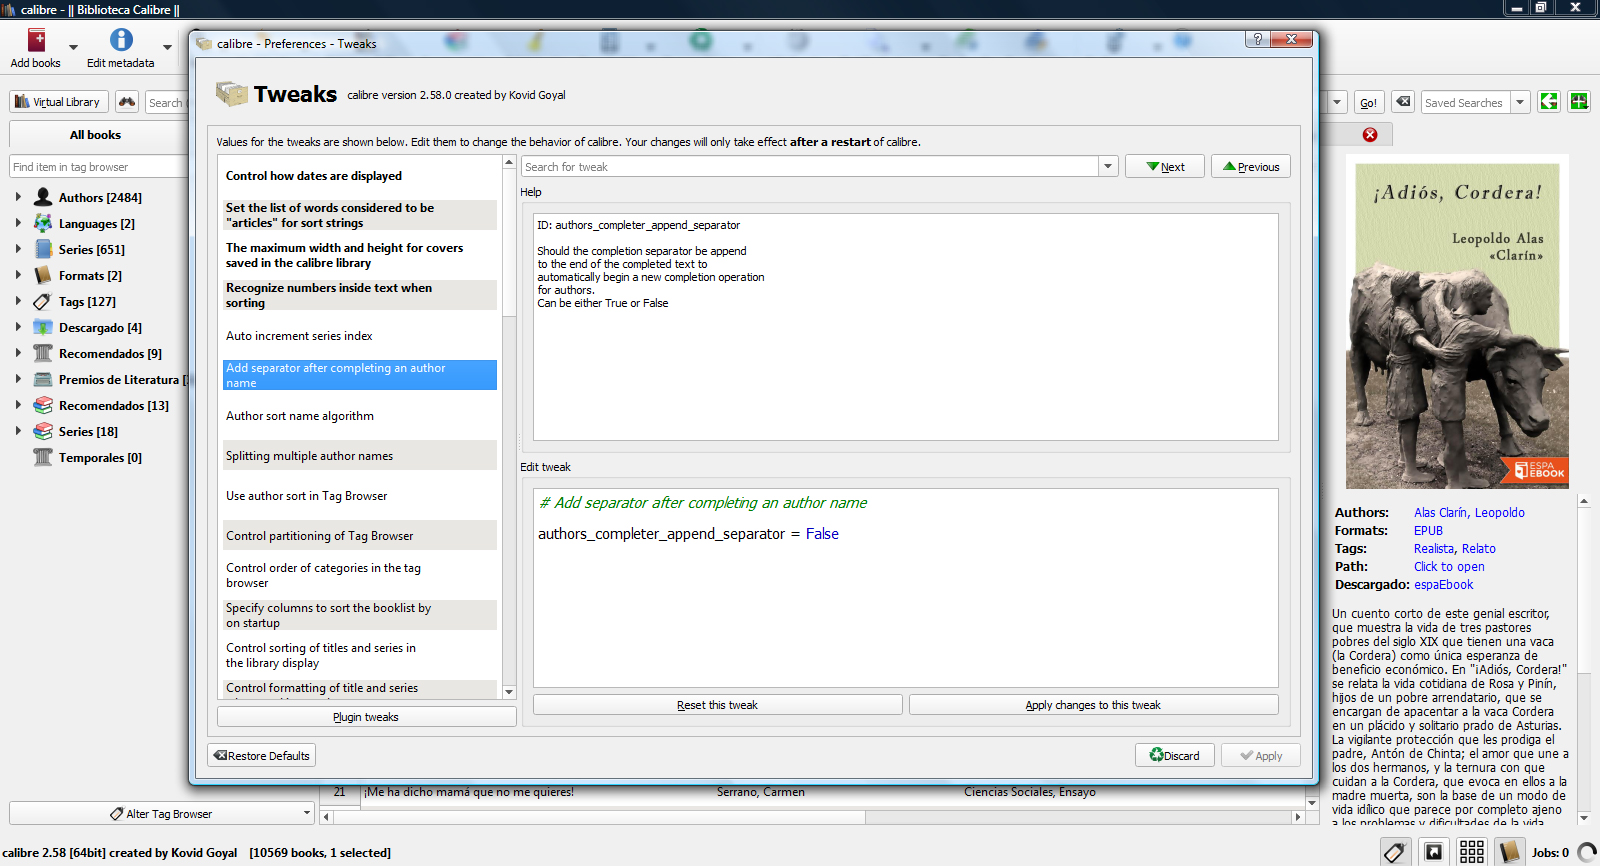The height and width of the screenshot is (866, 1600).
Task: Click the tweaks list scroll down arrow
Action: click(509, 691)
